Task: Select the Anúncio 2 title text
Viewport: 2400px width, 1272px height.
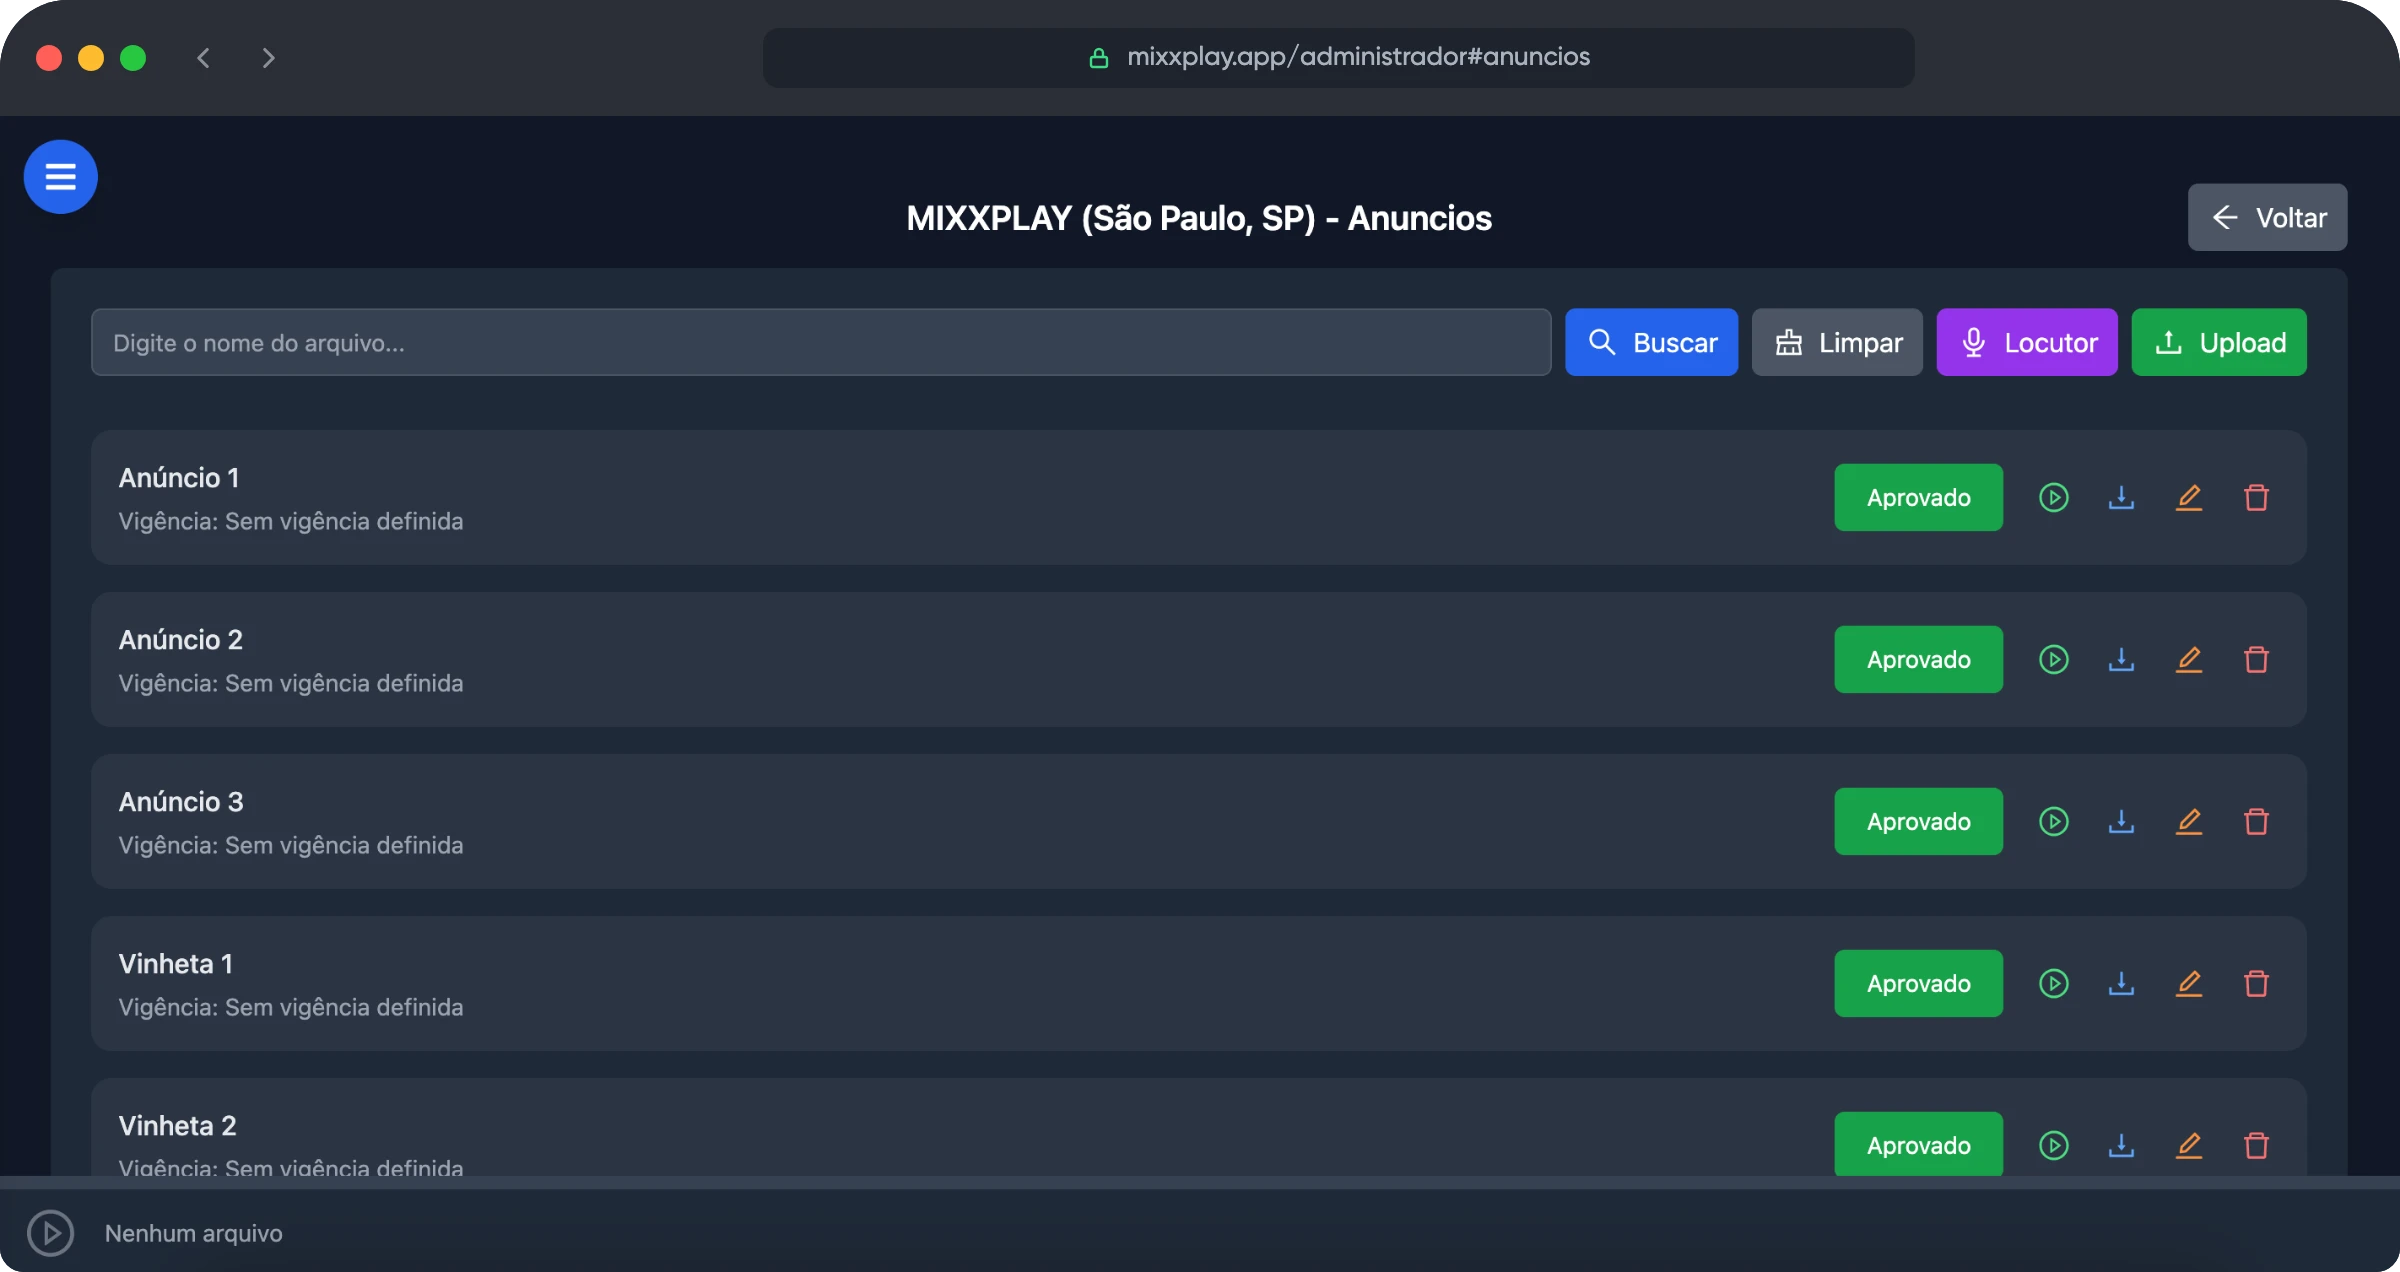Action: click(181, 640)
